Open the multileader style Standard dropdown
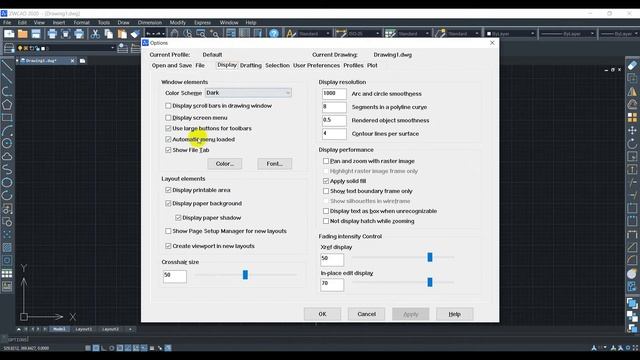The width and height of the screenshot is (640, 360). tap(463, 33)
